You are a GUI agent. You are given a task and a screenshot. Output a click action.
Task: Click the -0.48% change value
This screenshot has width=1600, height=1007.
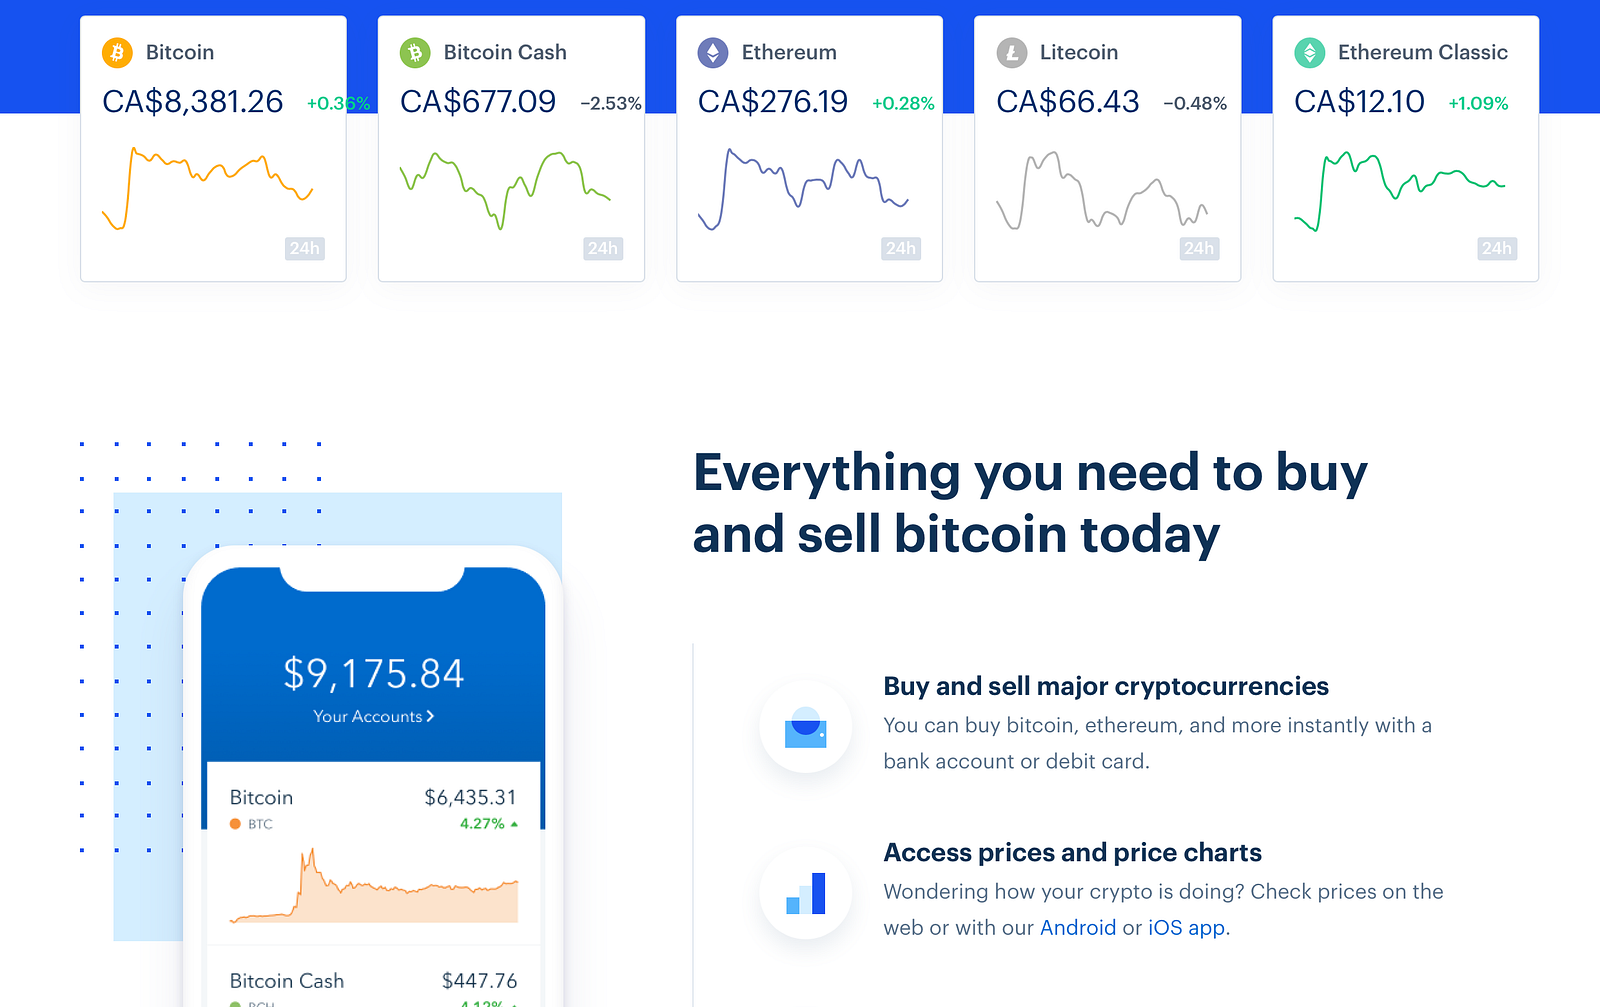pyautogui.click(x=1195, y=103)
